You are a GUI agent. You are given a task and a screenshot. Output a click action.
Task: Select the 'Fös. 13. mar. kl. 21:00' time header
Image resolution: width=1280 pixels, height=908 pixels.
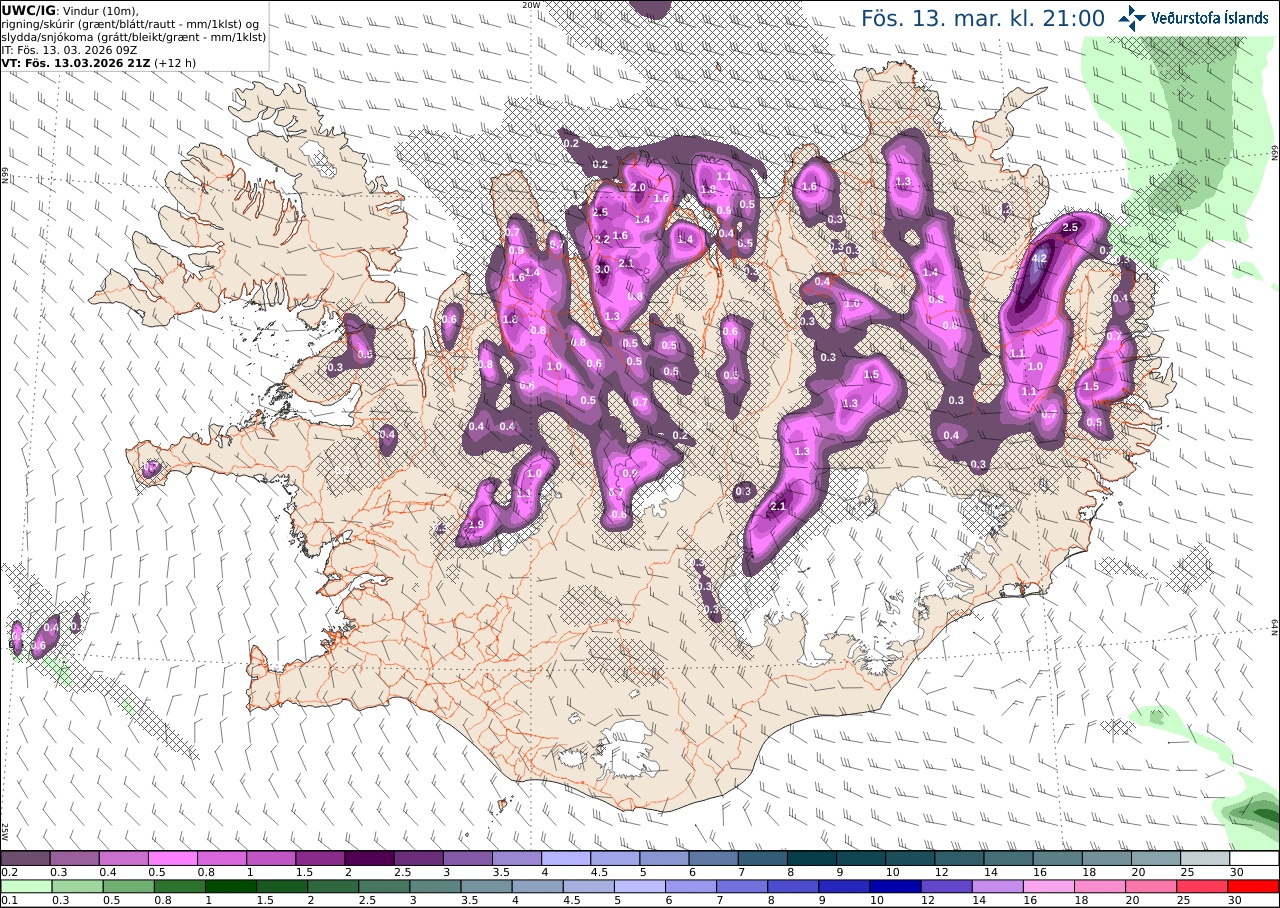pyautogui.click(x=983, y=18)
